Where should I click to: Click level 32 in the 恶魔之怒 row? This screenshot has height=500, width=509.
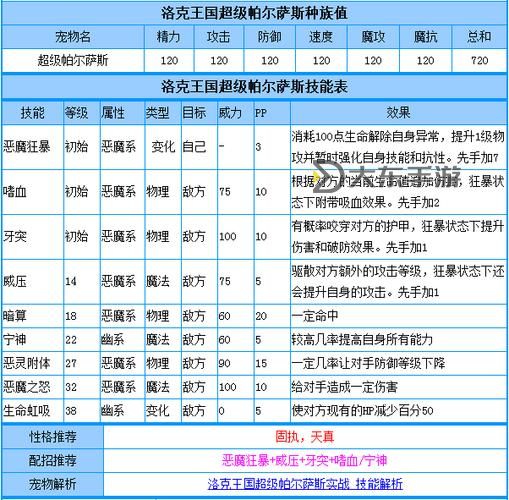(71, 387)
